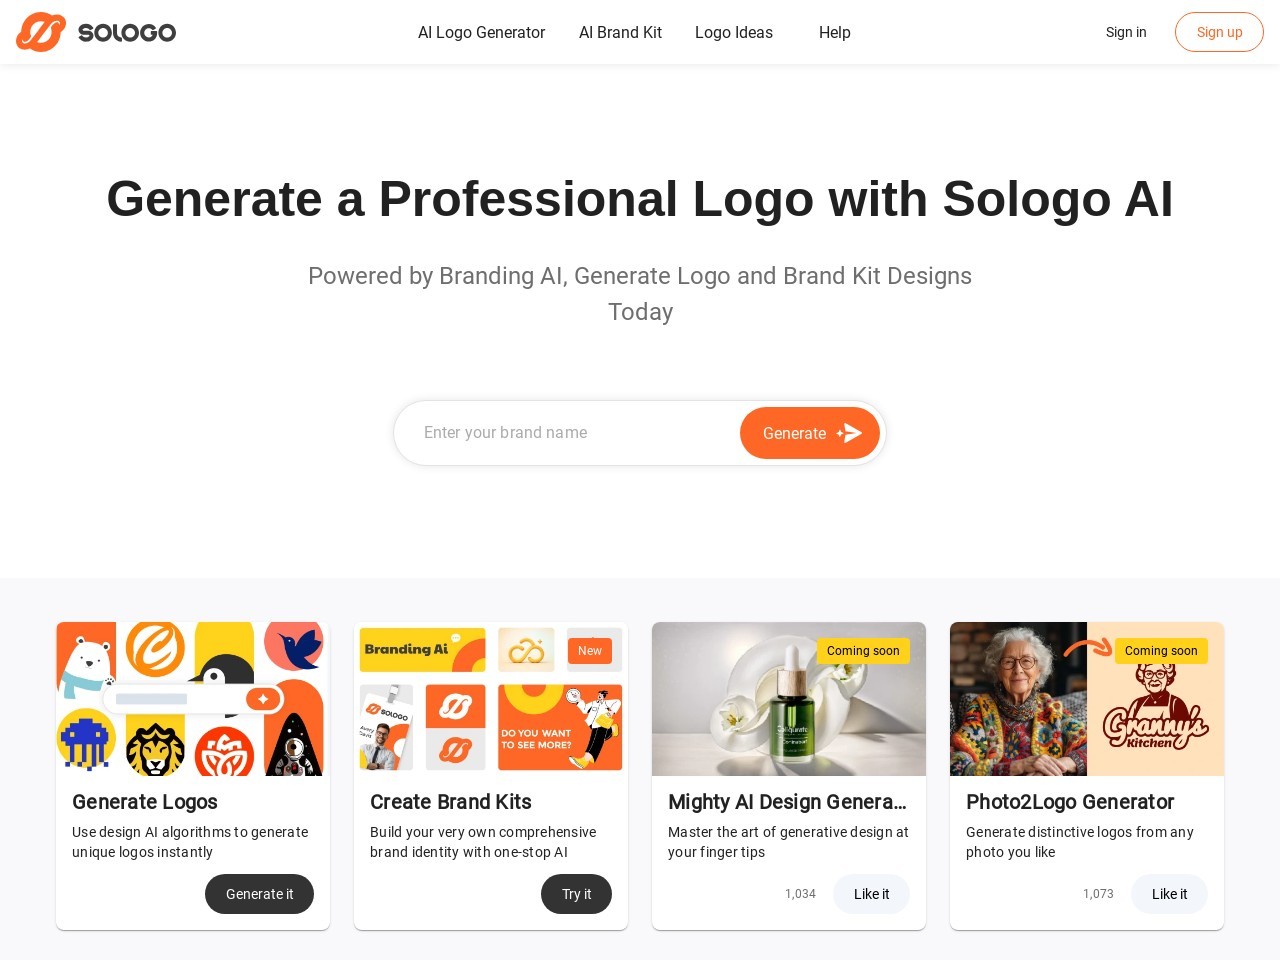
Task: Open the AI Brand Kit menu item
Action: click(620, 32)
